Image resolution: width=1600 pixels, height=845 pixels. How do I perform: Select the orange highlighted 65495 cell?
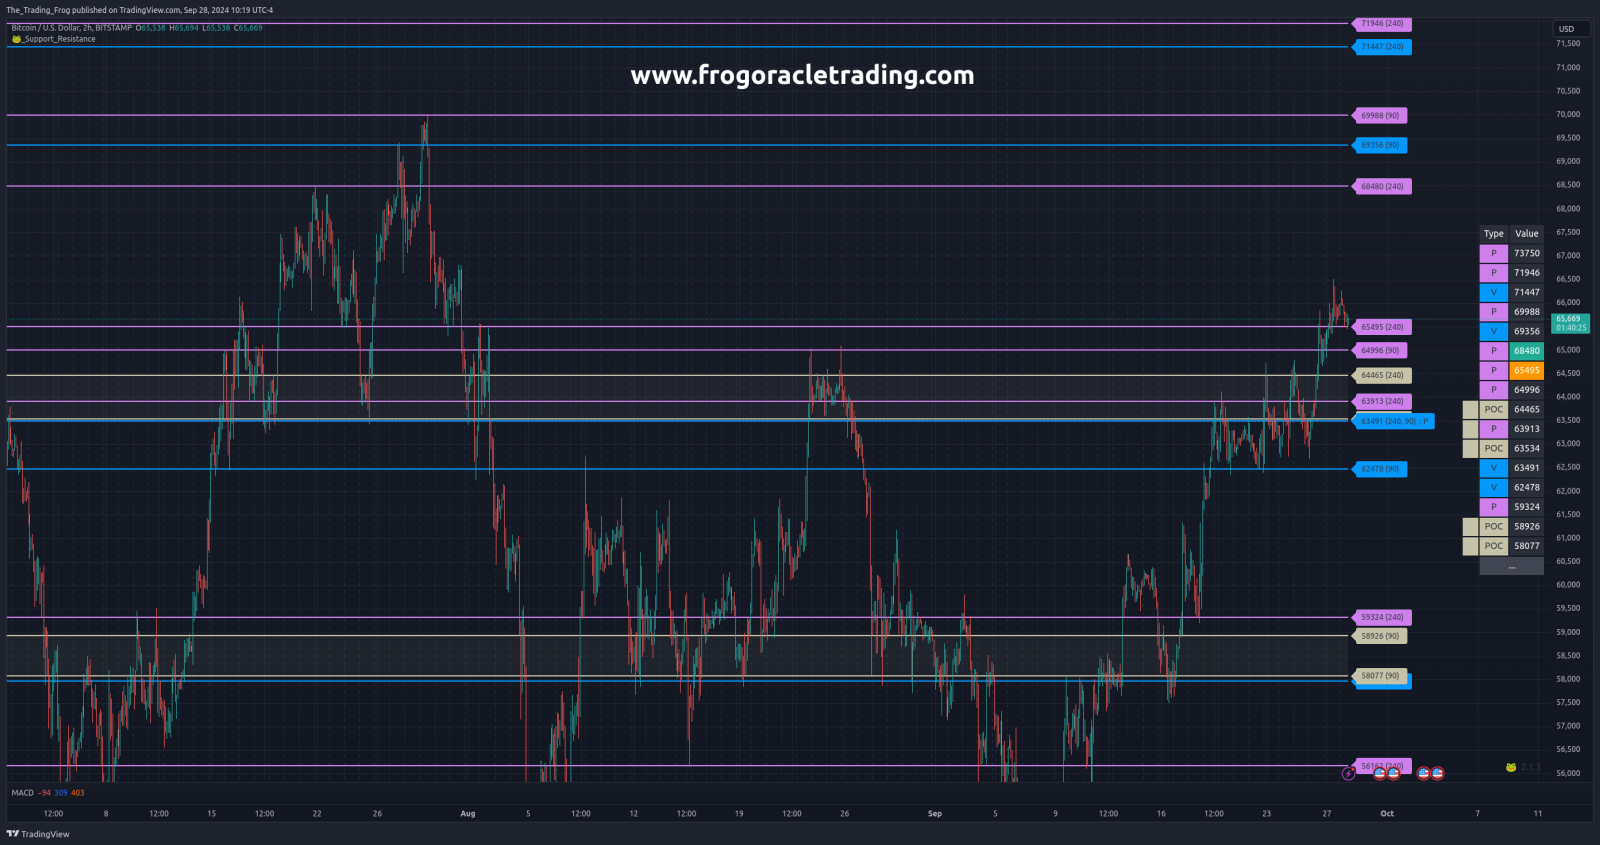click(1526, 370)
